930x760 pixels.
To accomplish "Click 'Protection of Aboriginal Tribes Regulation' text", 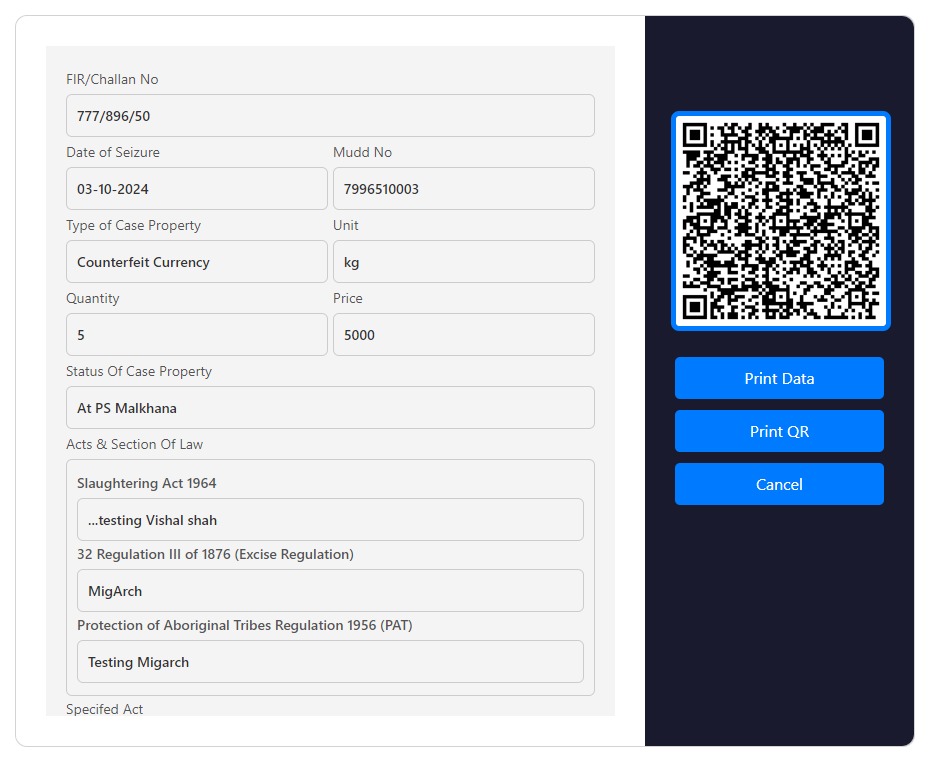I will 212,625.
